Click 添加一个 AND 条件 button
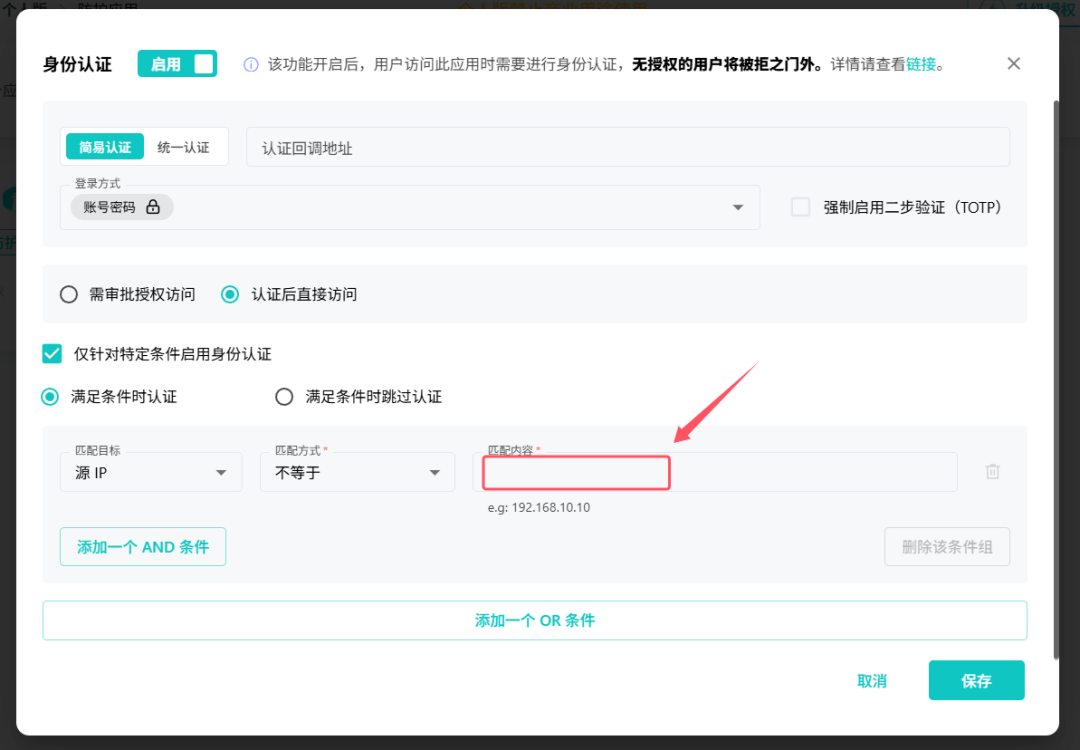Image resolution: width=1080 pixels, height=750 pixels. tap(143, 547)
